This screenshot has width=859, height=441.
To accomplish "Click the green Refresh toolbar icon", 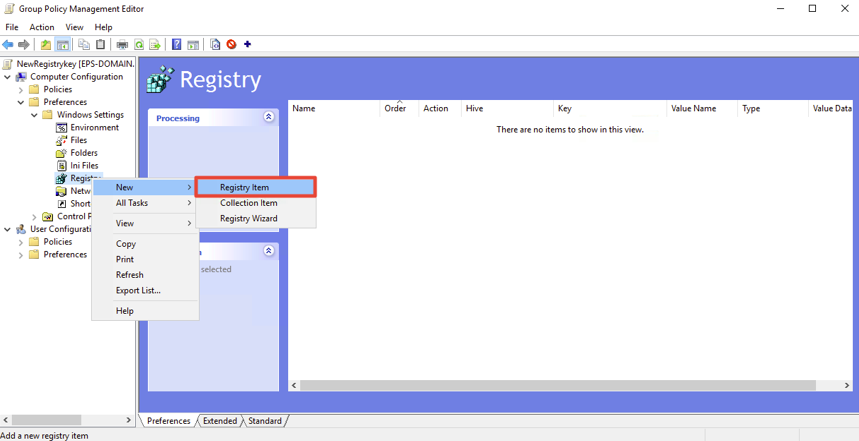I will tap(139, 44).
